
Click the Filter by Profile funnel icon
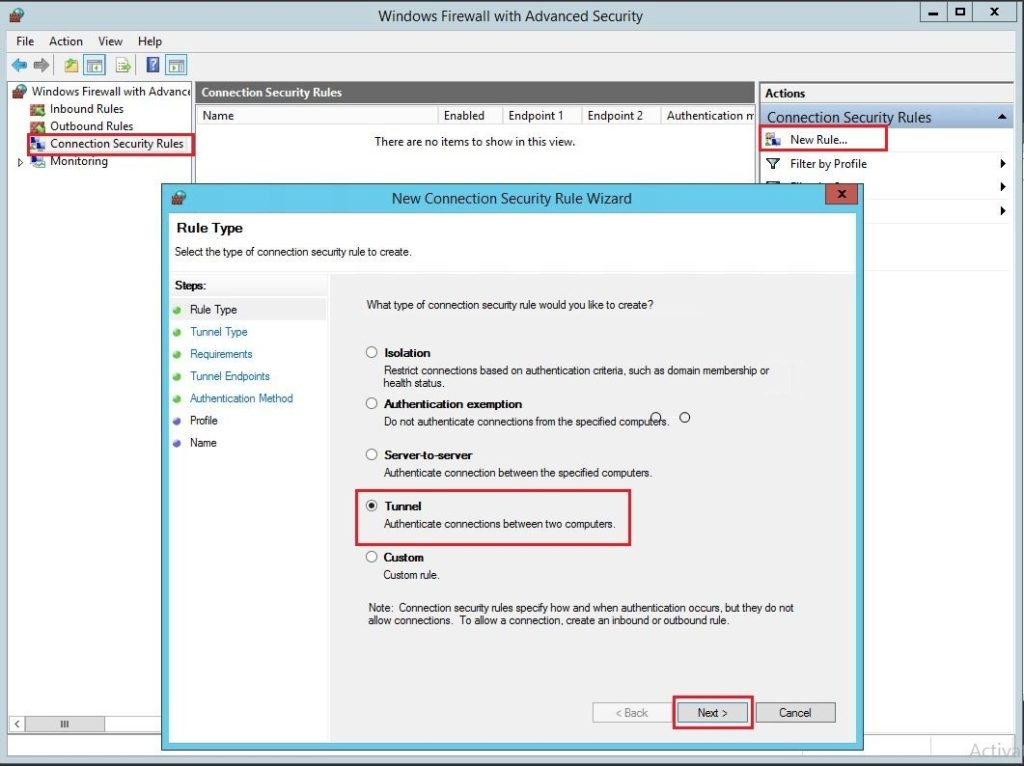click(x=773, y=163)
